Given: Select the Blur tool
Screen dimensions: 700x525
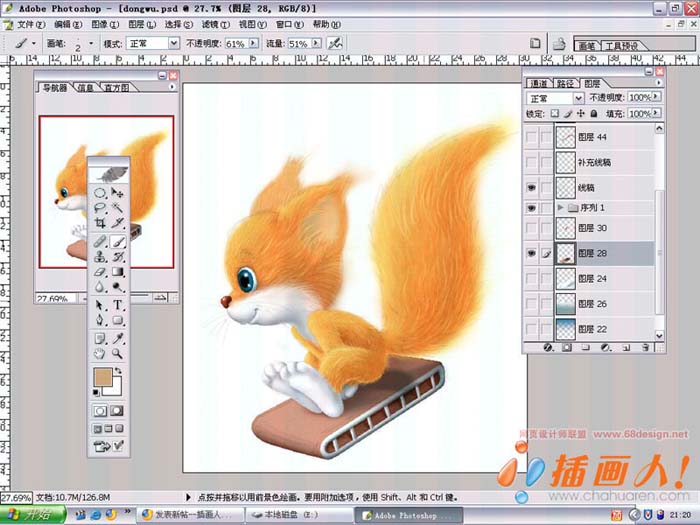Looking at the screenshot, I should tap(100, 286).
